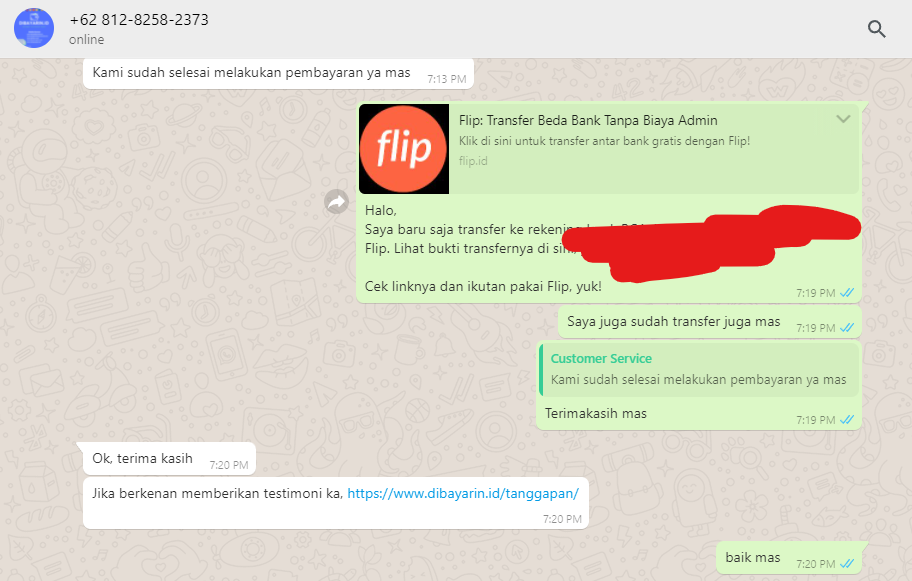Open the dibayarin.id/tanggapan link
912x581 pixels.
click(463, 493)
